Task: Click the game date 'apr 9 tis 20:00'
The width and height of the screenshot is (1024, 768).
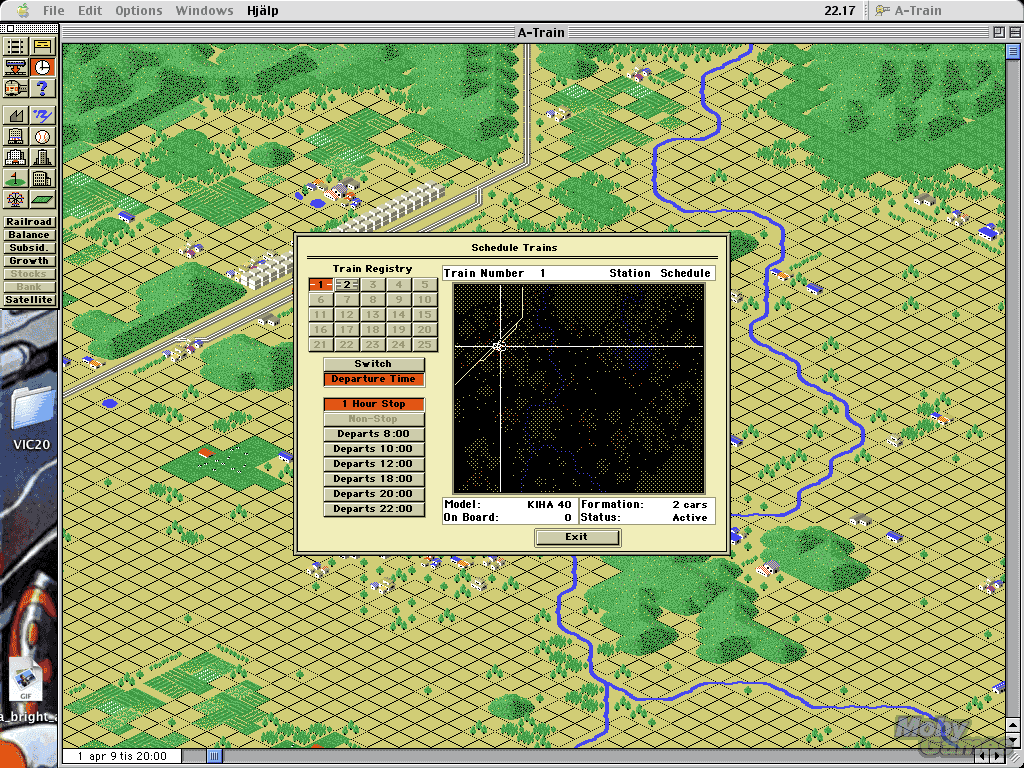Action: click(x=127, y=756)
